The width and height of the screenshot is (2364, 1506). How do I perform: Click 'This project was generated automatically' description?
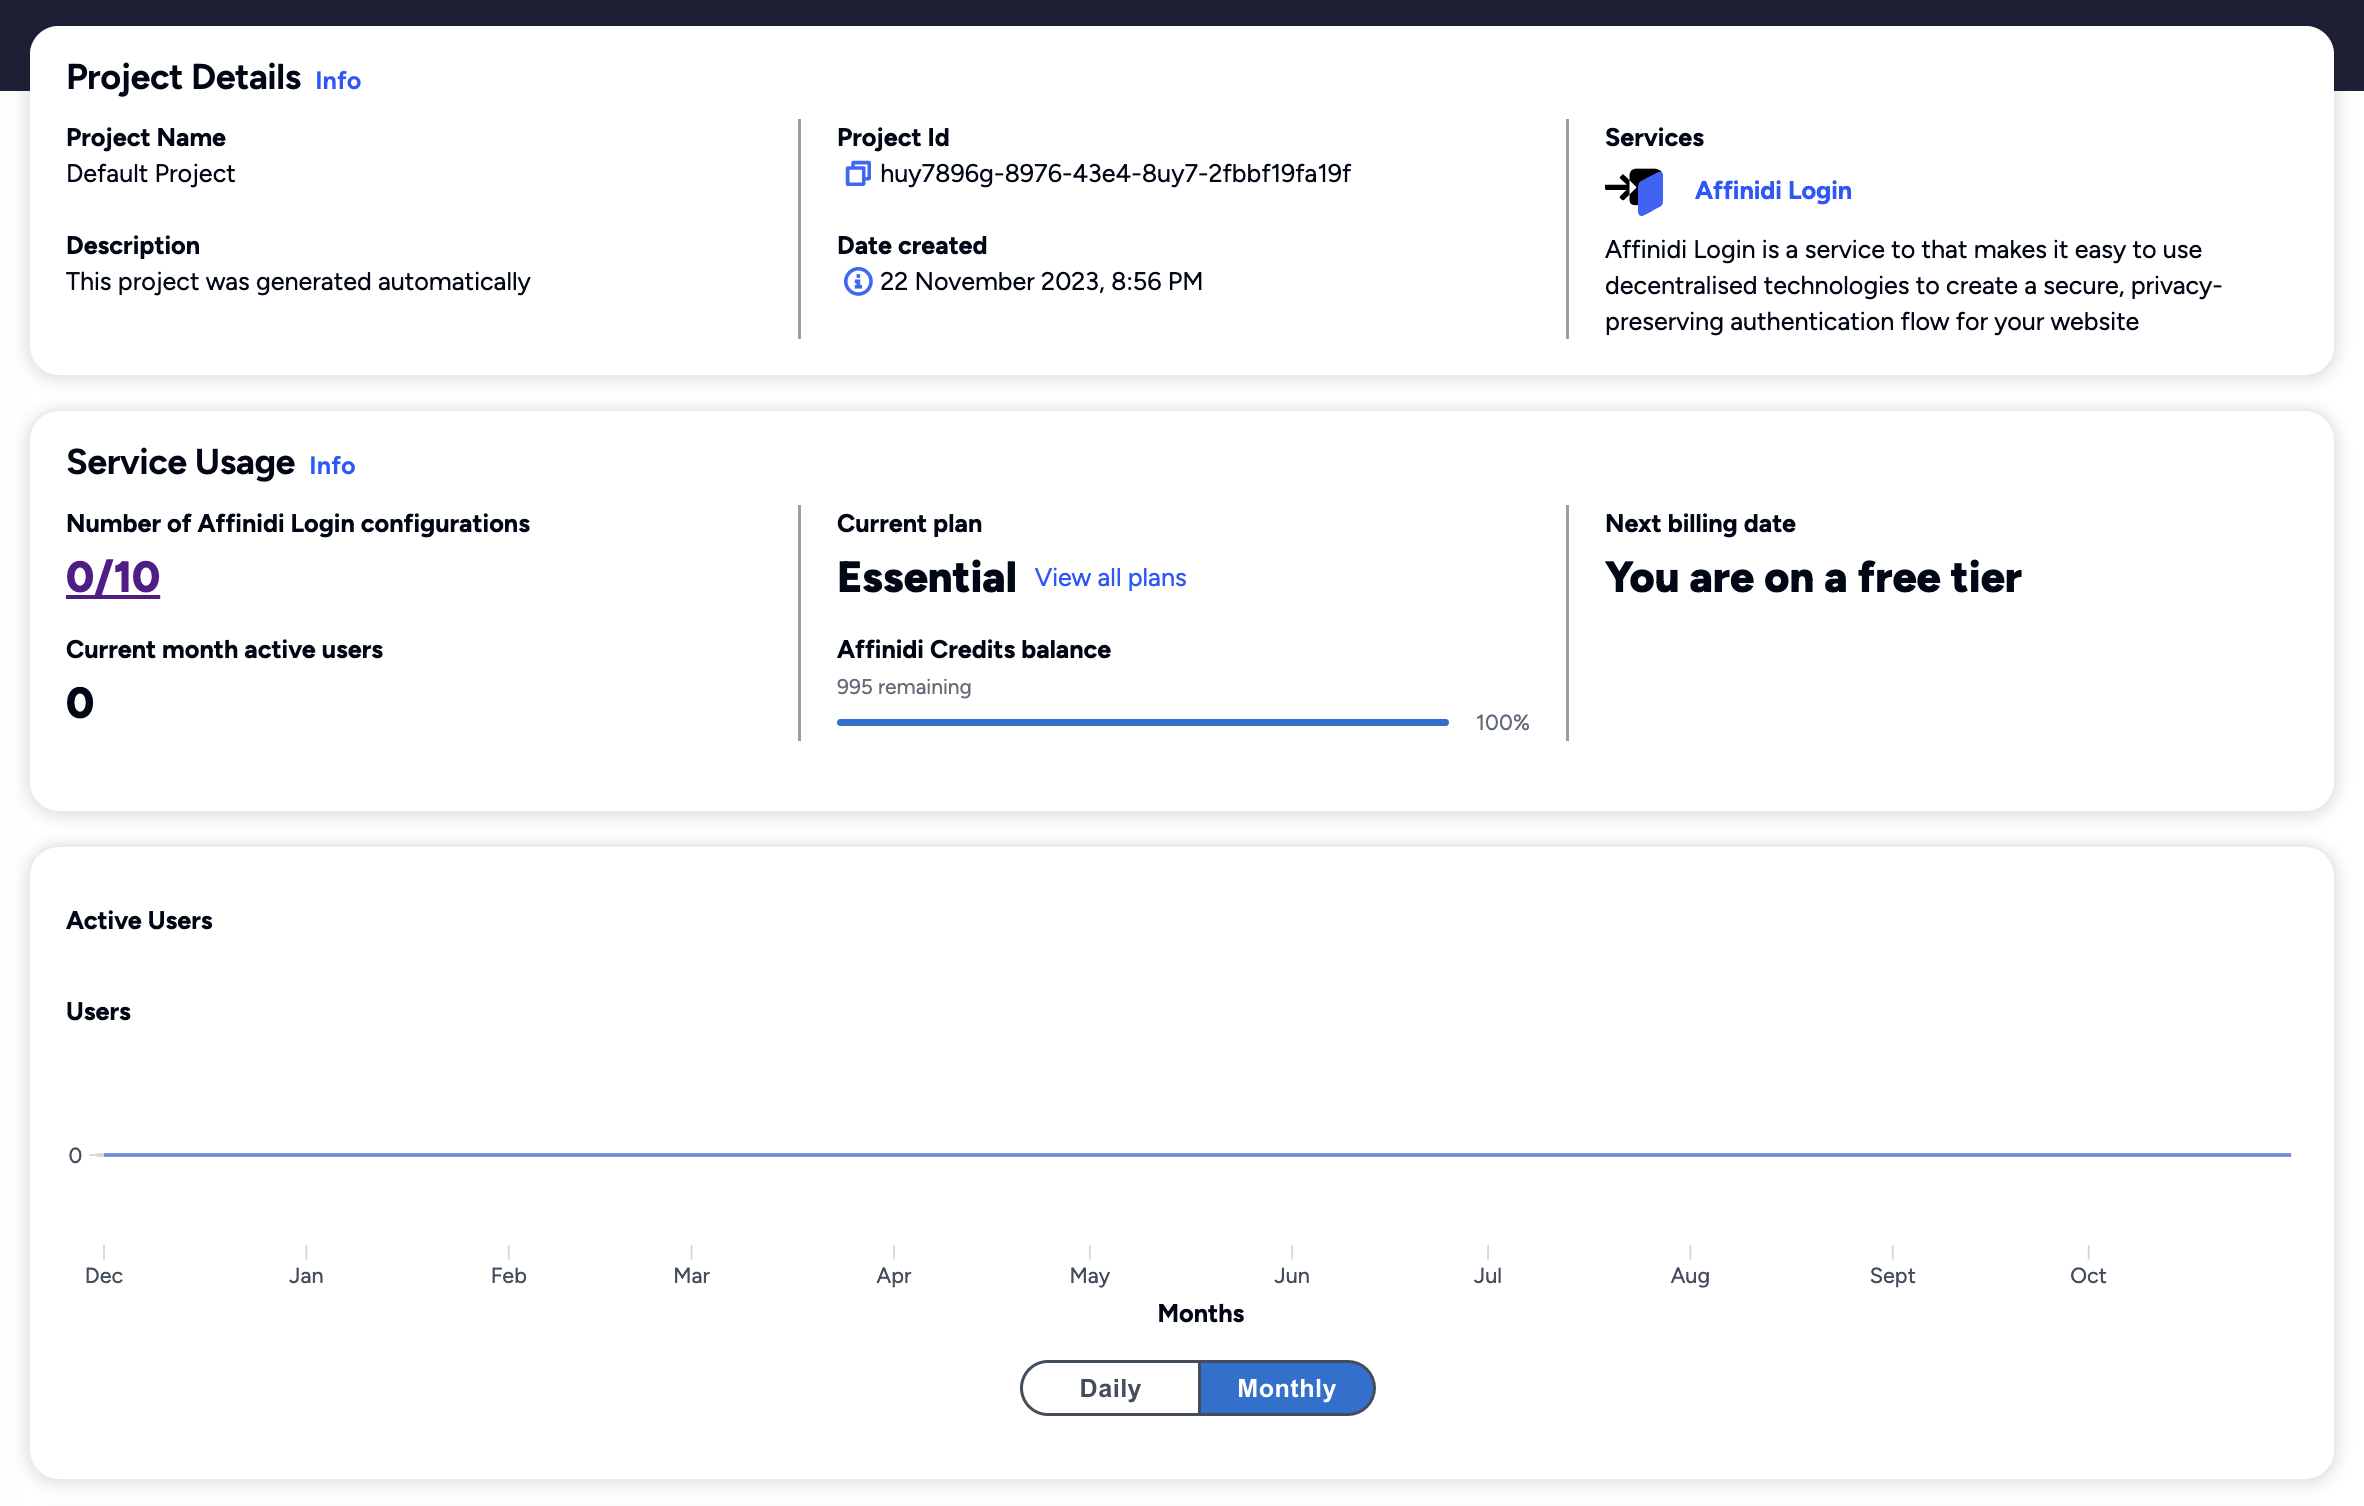pos(298,282)
